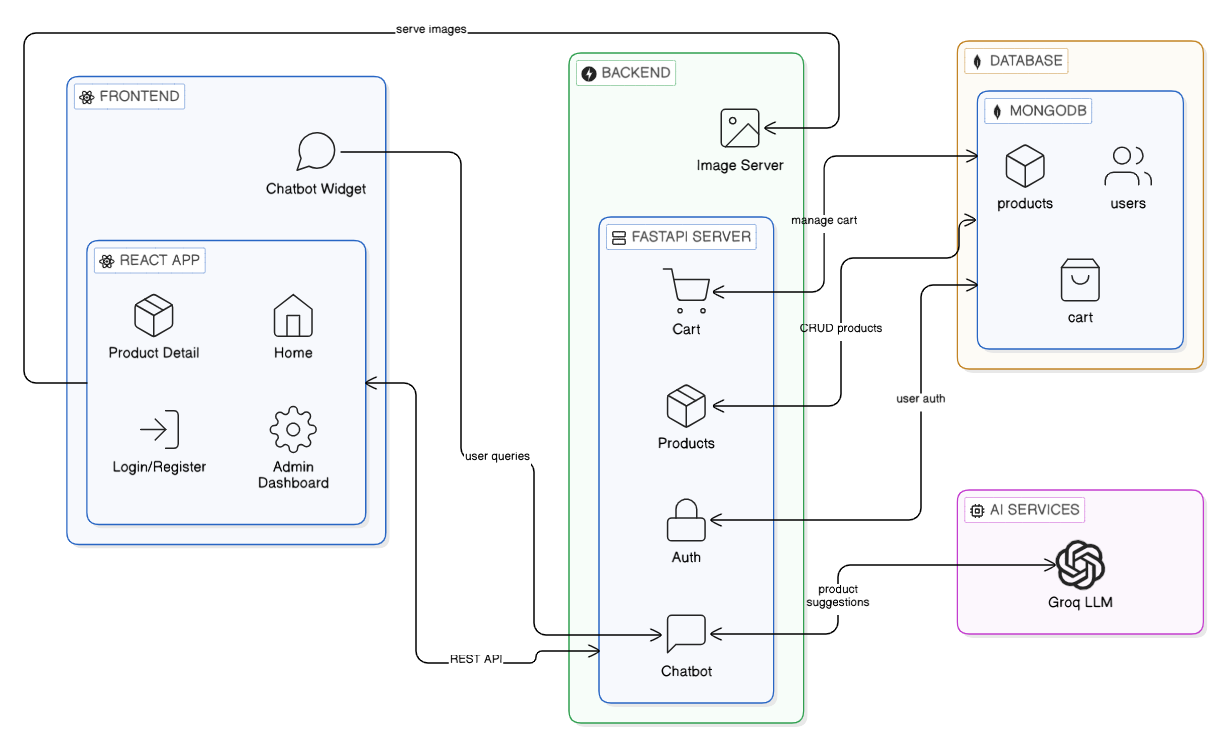Click the REST API edge label
The image size is (1228, 732).
click(476, 659)
